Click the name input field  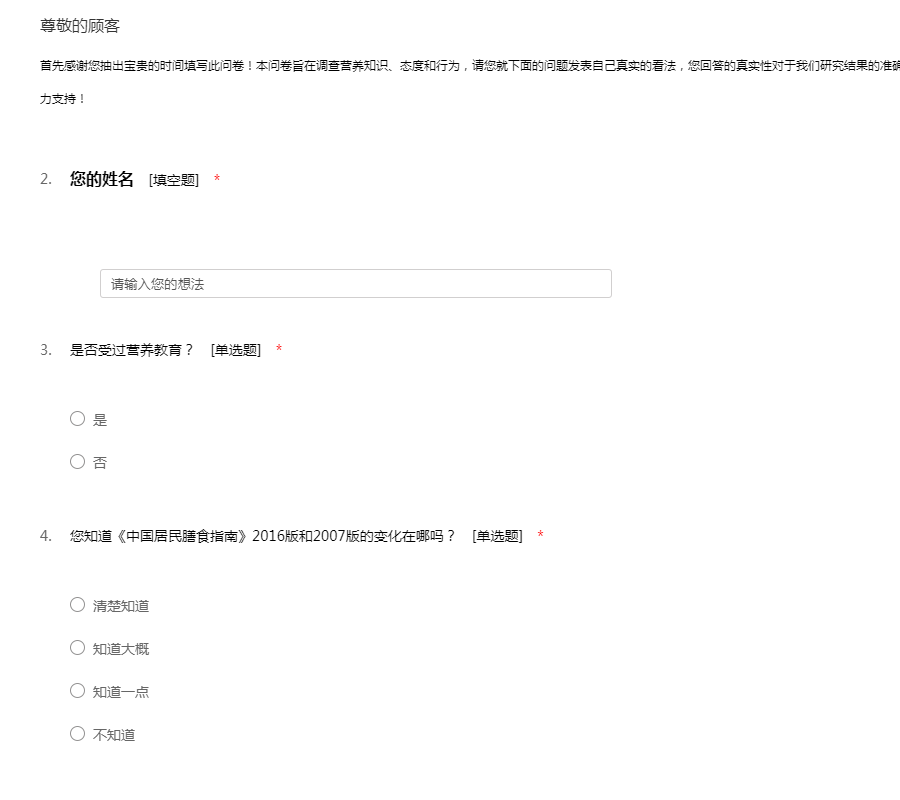pyautogui.click(x=355, y=284)
